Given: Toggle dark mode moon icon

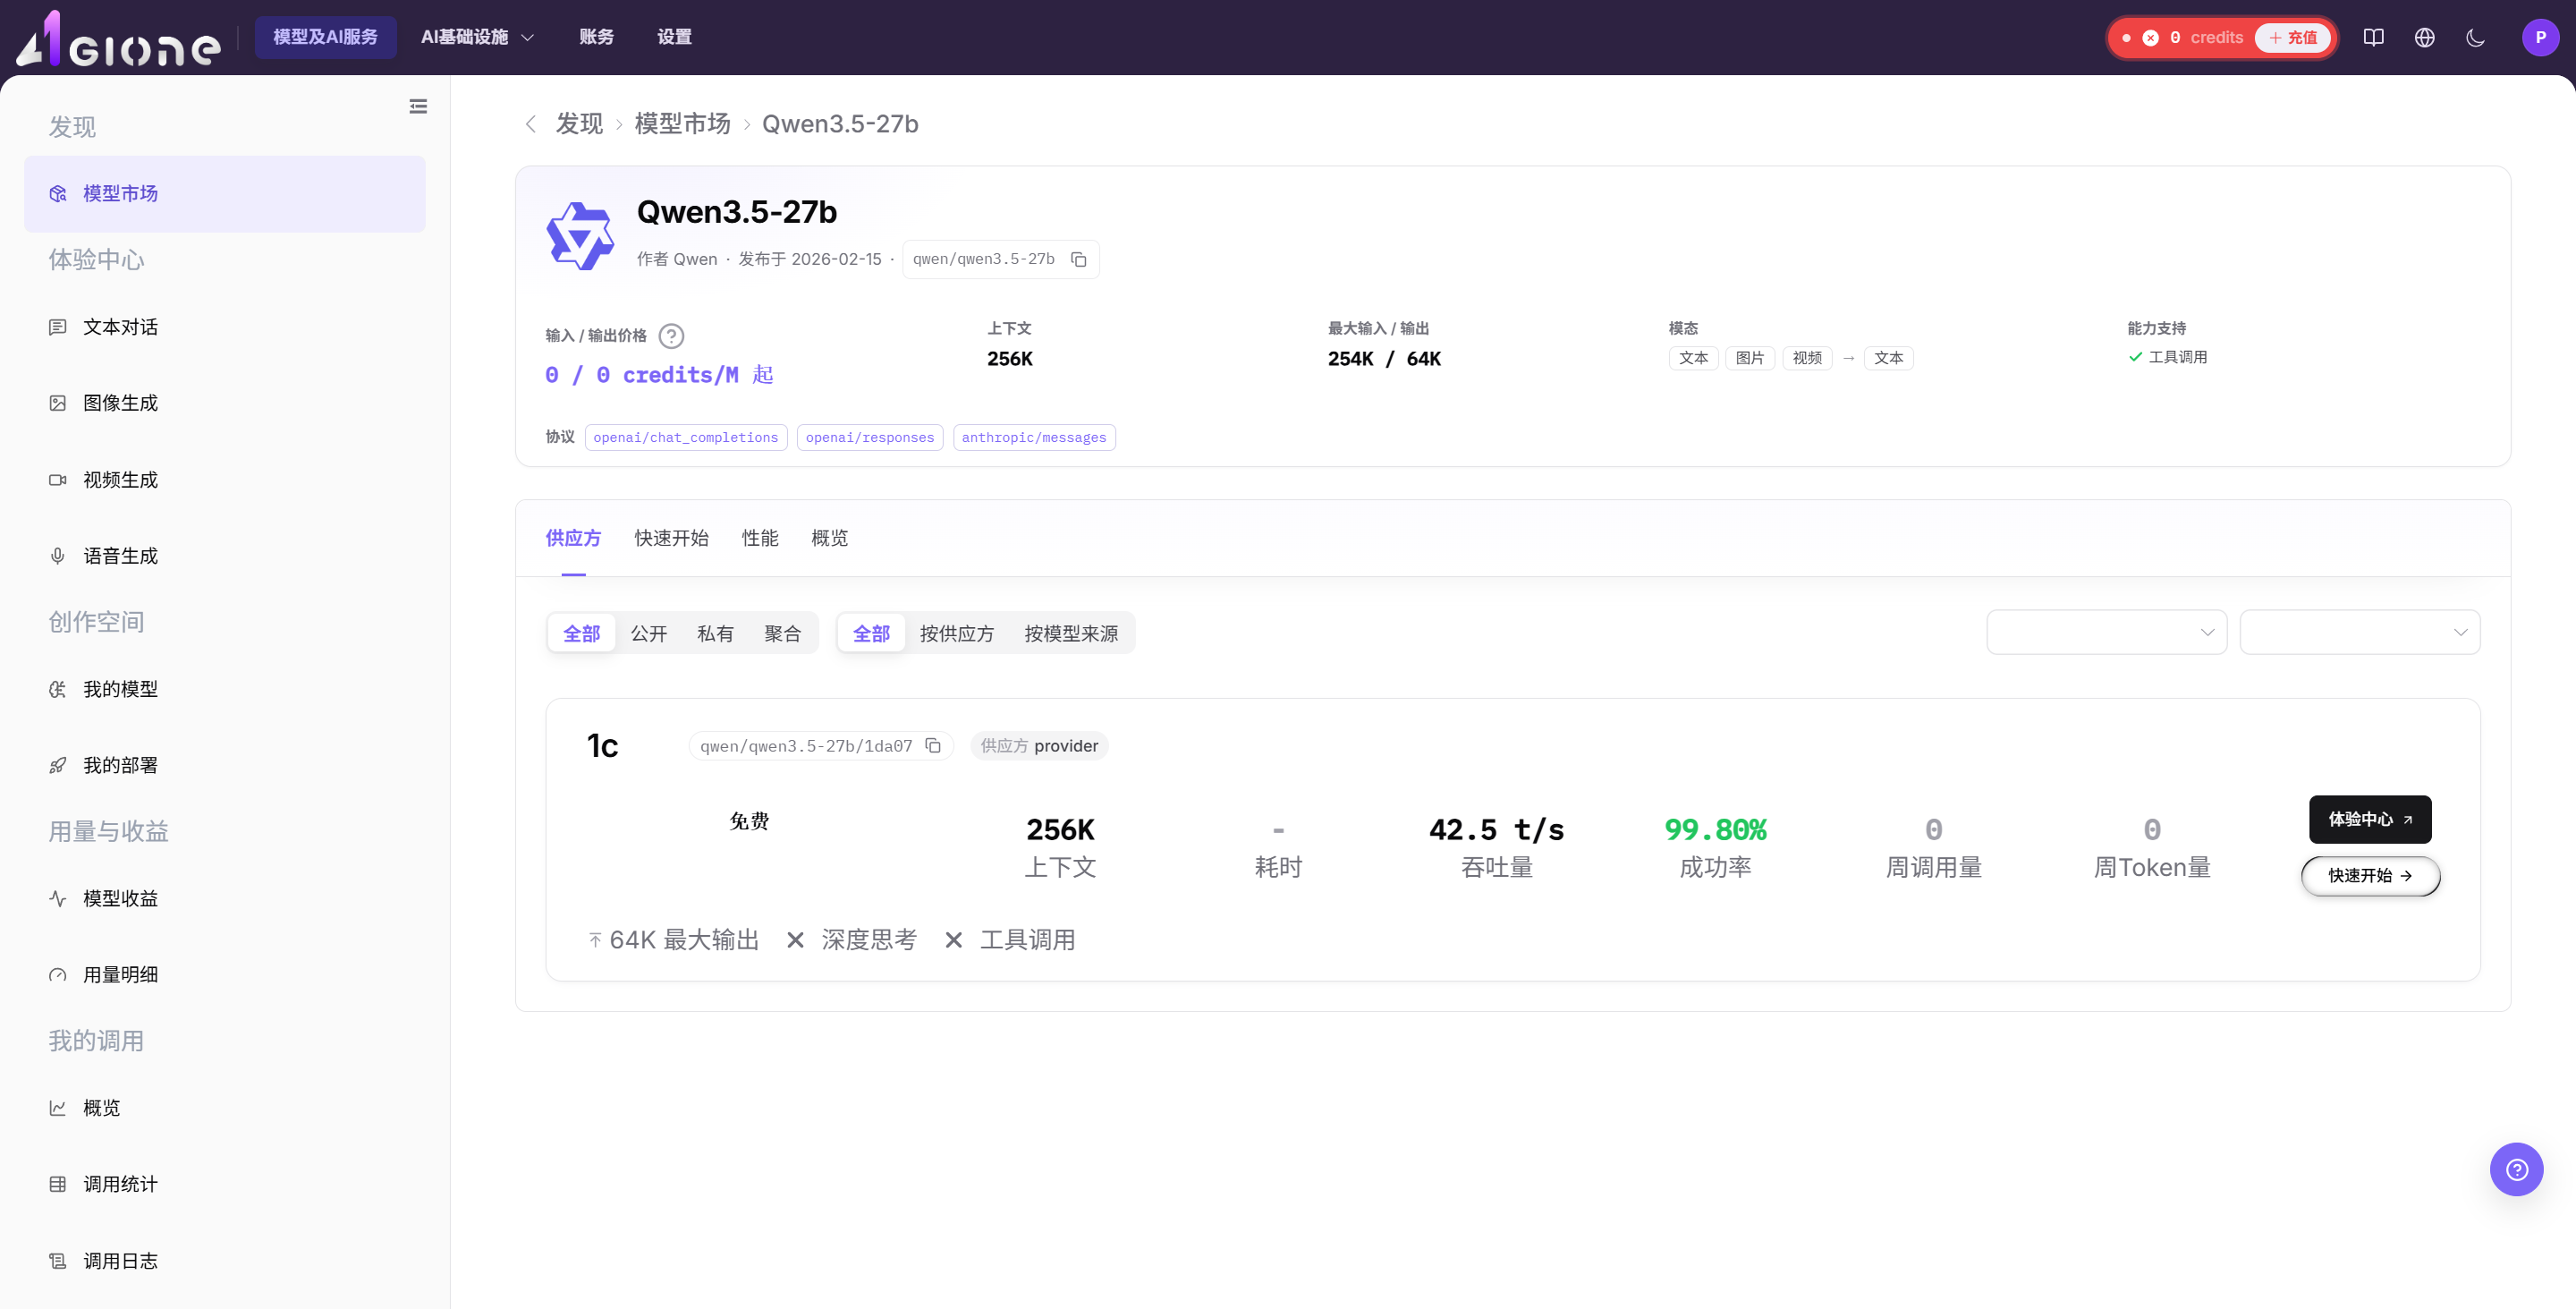Looking at the screenshot, I should pyautogui.click(x=2475, y=37).
